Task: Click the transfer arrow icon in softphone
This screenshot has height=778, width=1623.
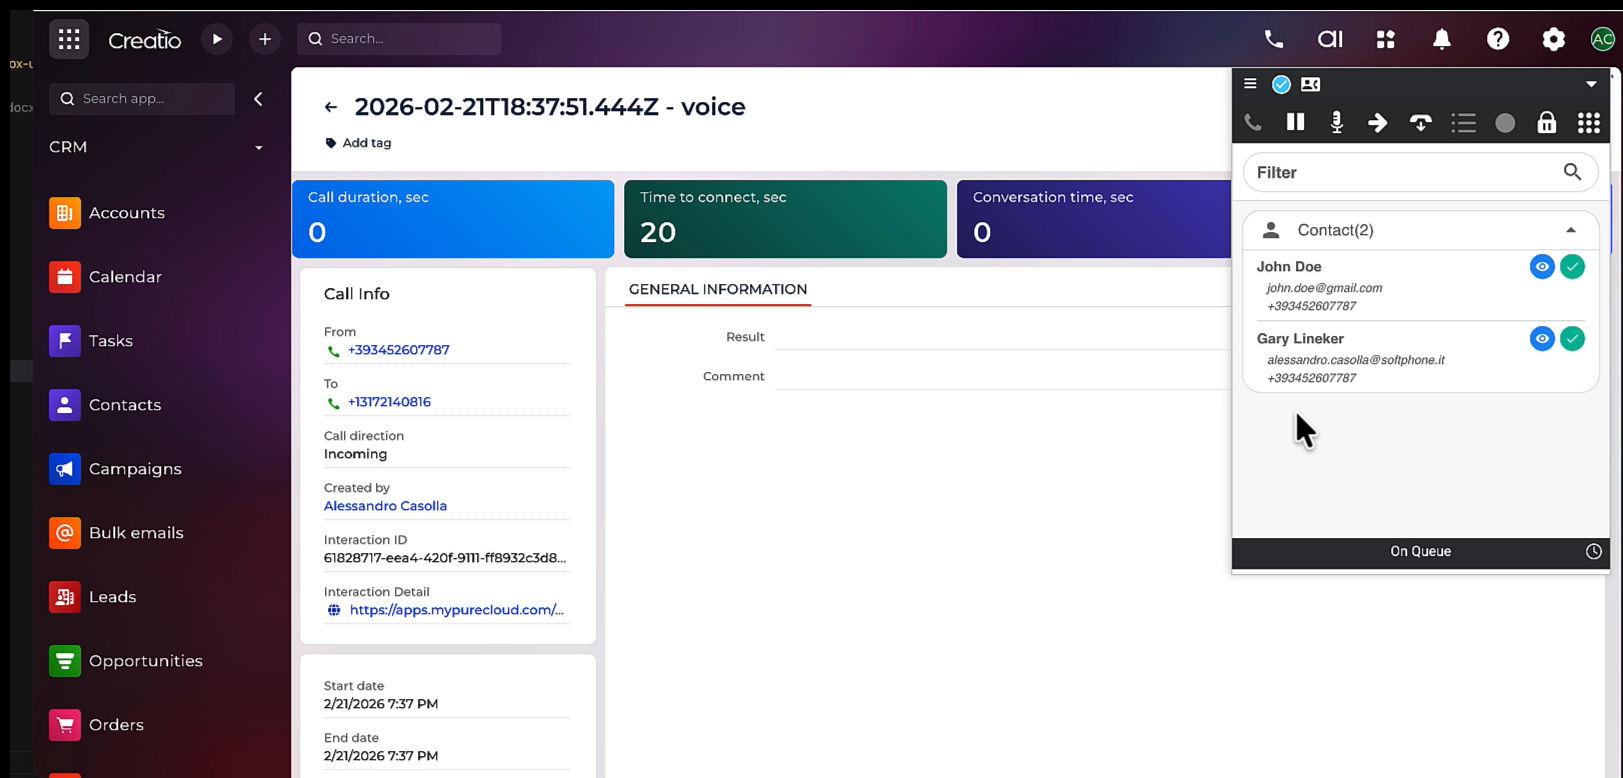Action: (1378, 122)
